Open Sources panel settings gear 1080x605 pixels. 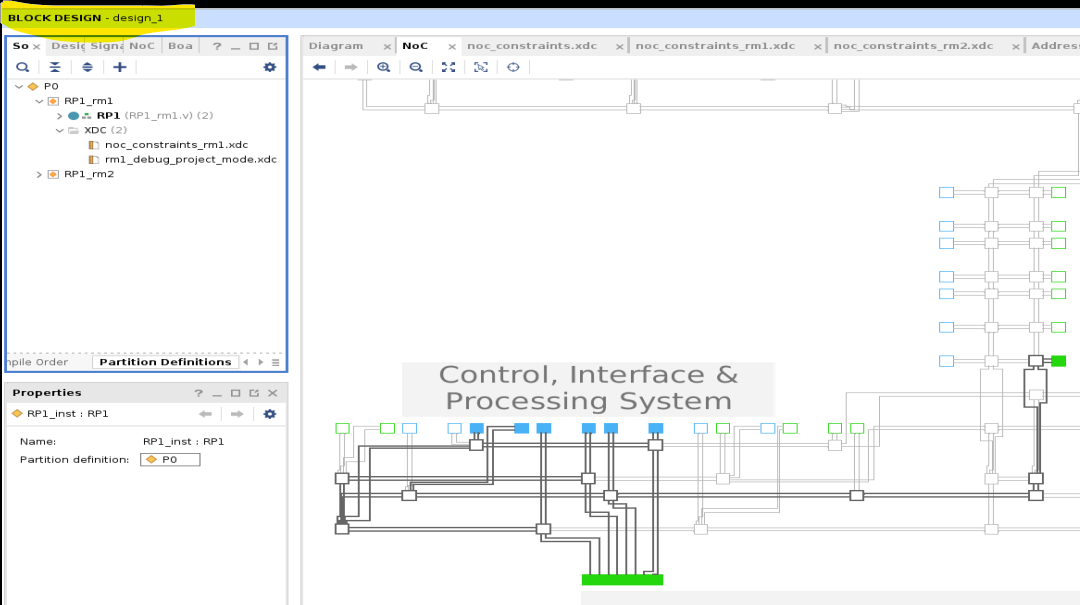coord(269,67)
